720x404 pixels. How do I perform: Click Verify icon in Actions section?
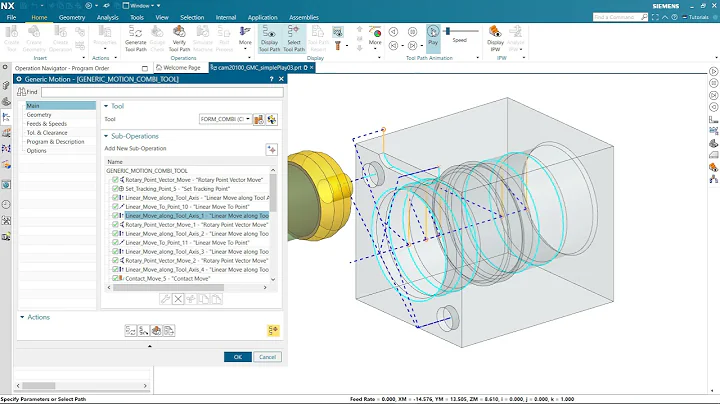[x=156, y=331]
